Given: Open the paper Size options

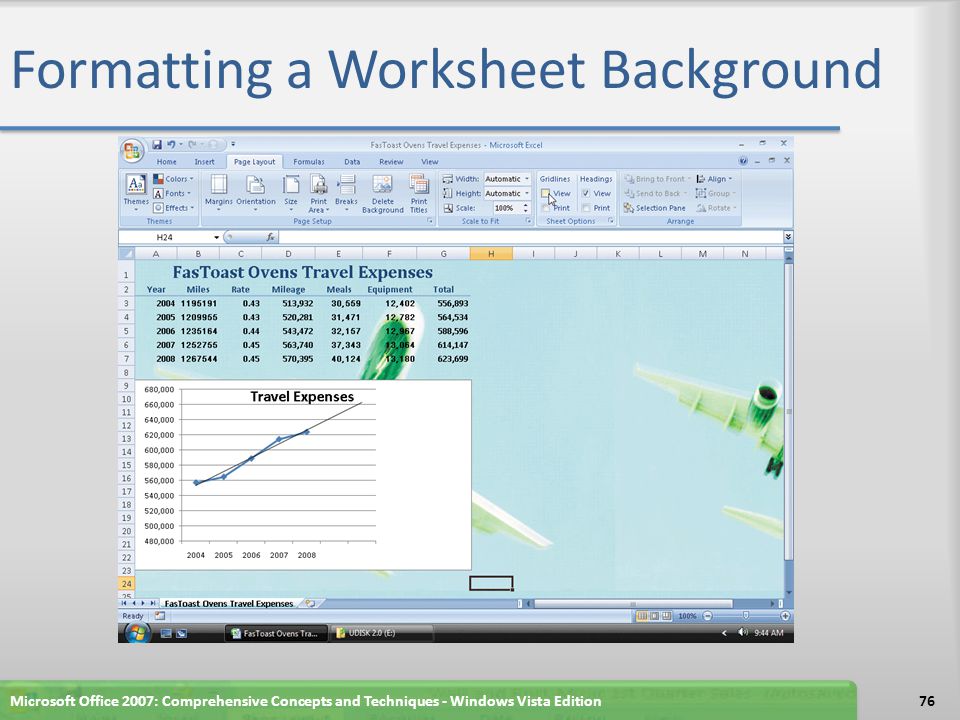Looking at the screenshot, I should click(291, 192).
